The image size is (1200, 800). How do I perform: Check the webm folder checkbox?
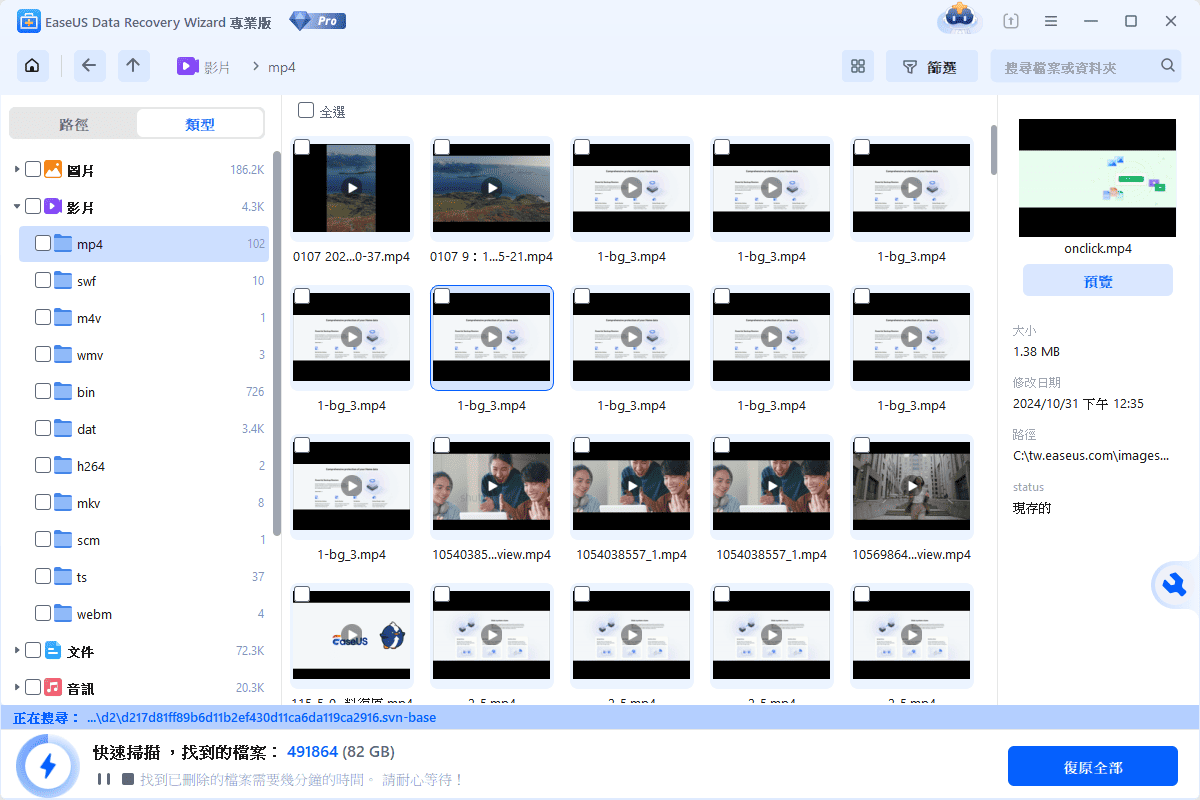click(x=43, y=613)
